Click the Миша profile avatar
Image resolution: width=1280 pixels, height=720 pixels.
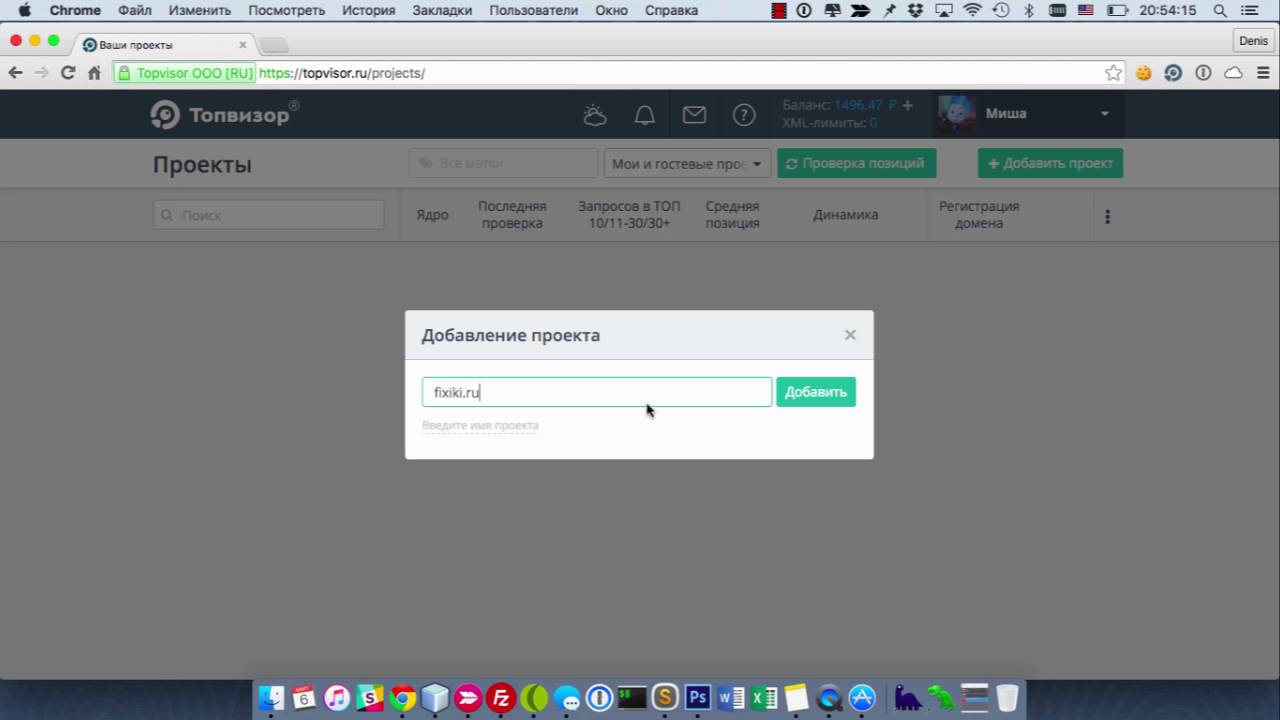click(x=956, y=114)
